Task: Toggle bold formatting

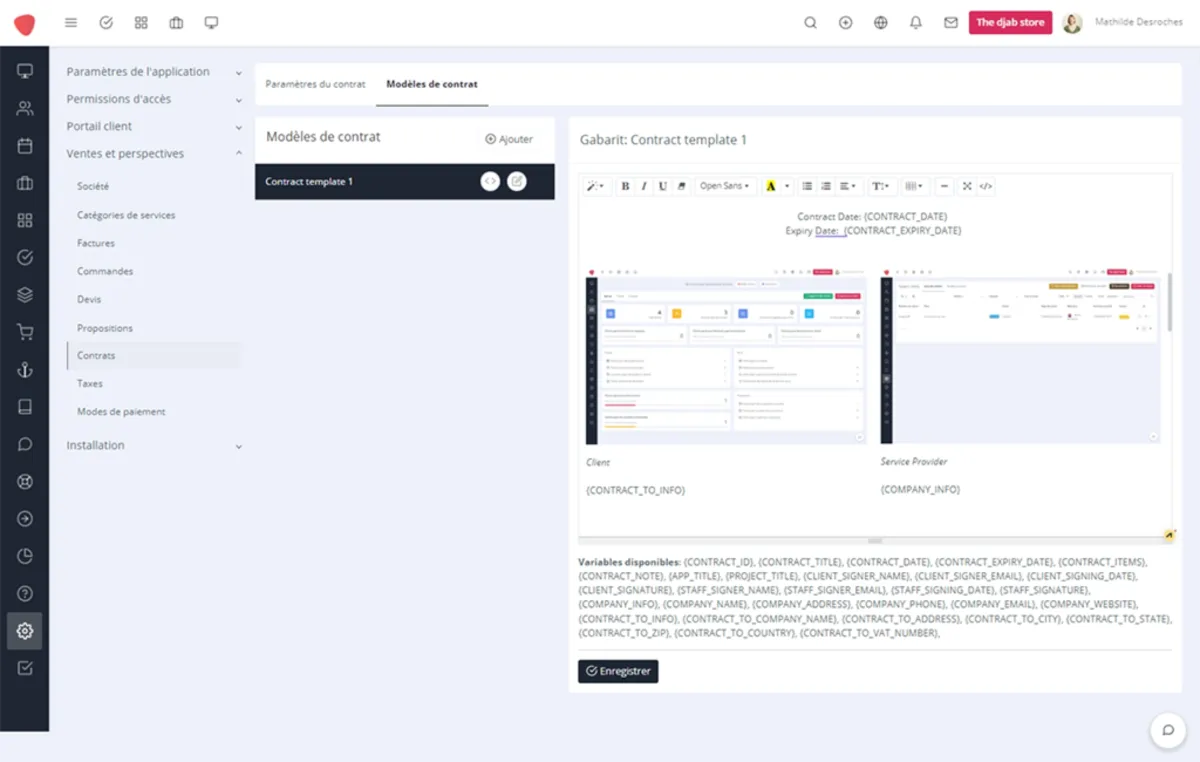Action: click(x=625, y=186)
